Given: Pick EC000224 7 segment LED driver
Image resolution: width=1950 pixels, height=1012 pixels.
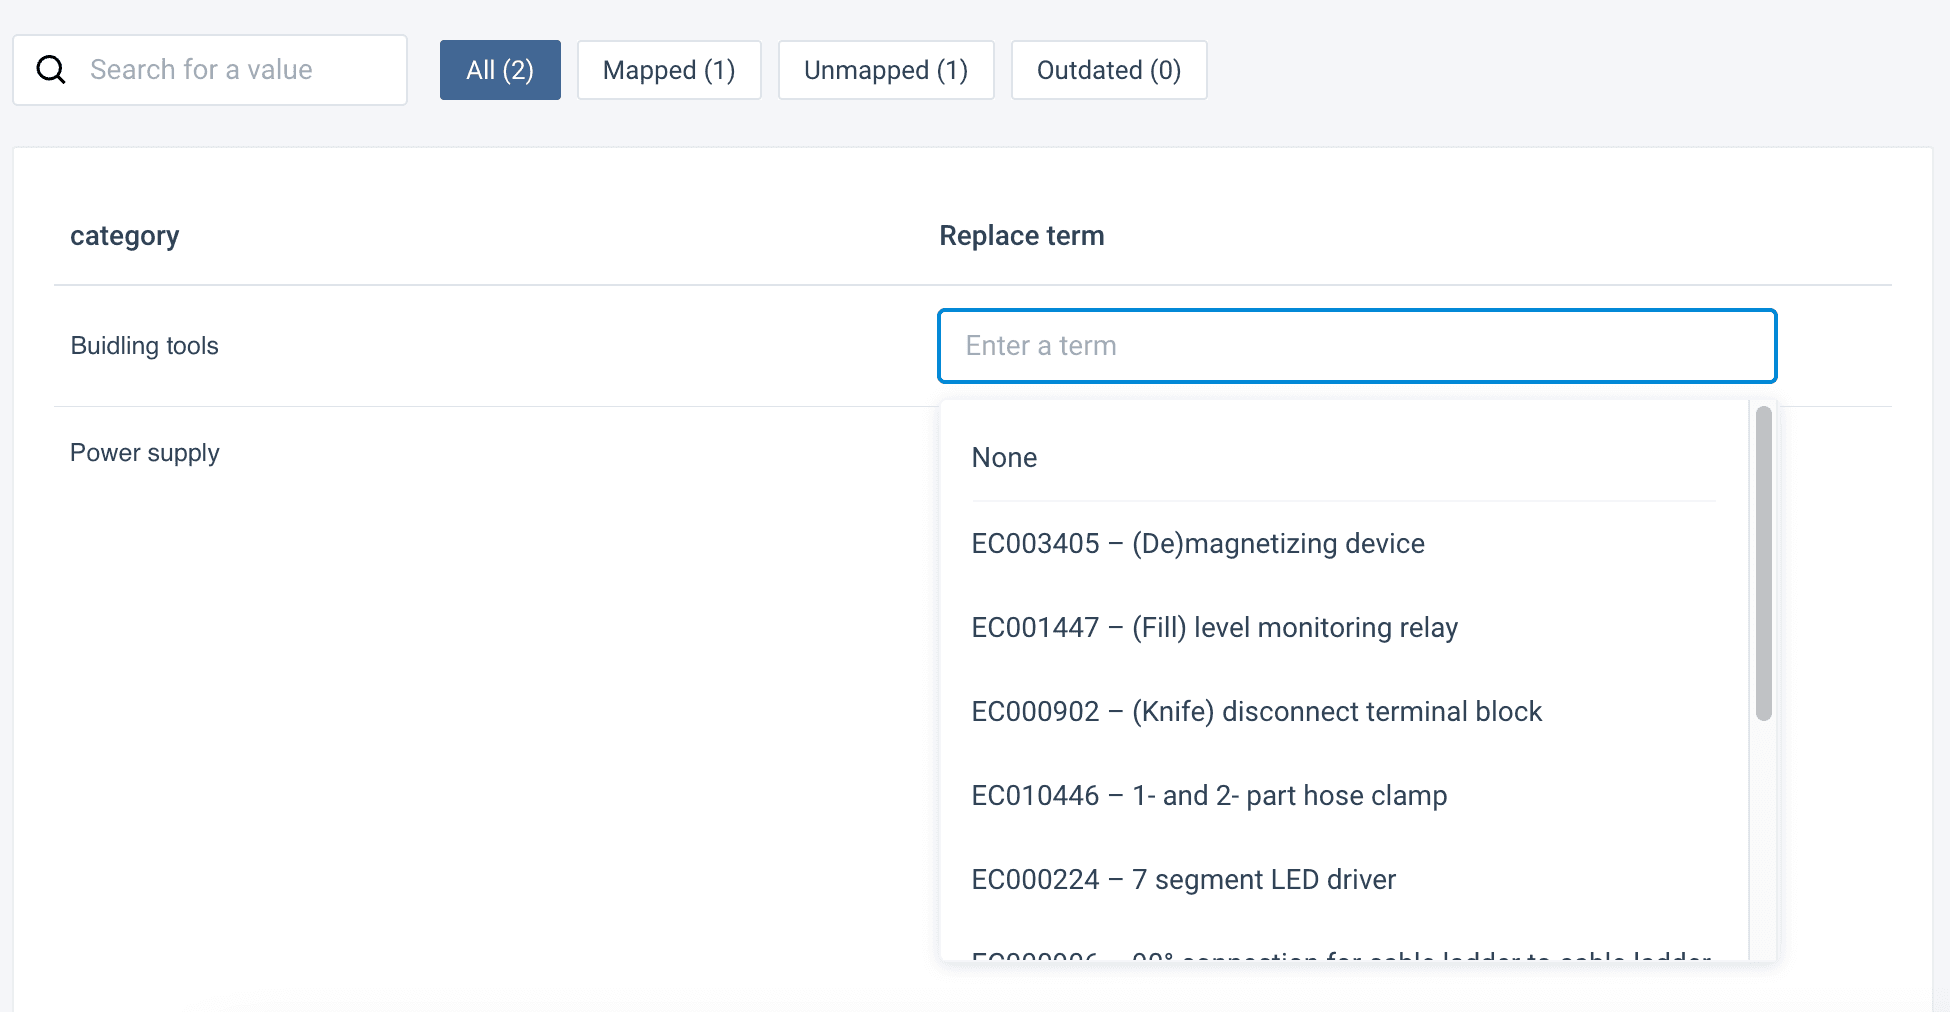Looking at the screenshot, I should click(x=1183, y=880).
